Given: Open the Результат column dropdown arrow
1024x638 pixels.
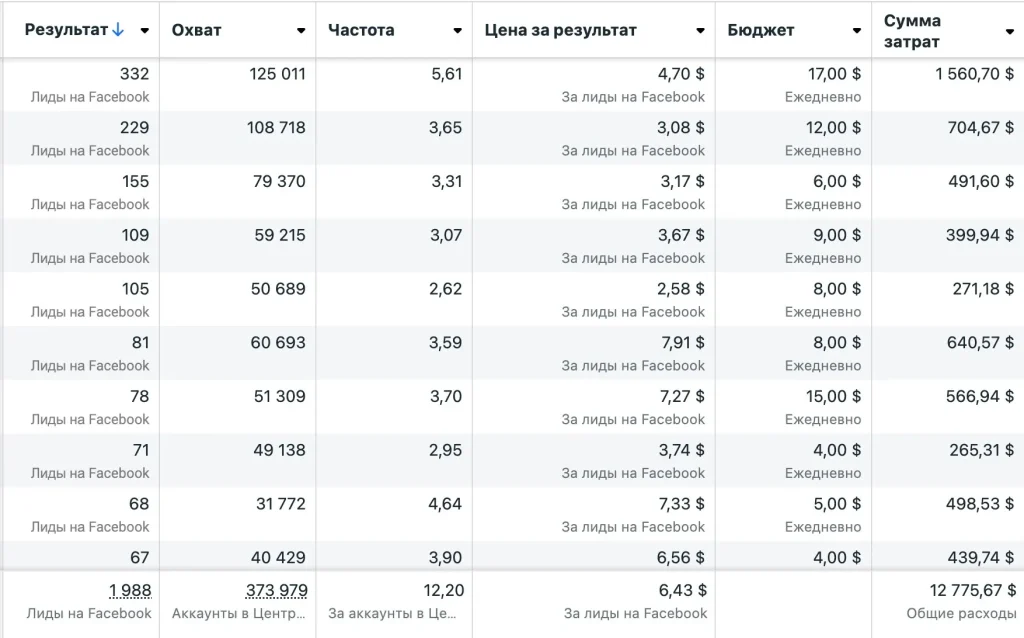Looking at the screenshot, I should [145, 31].
